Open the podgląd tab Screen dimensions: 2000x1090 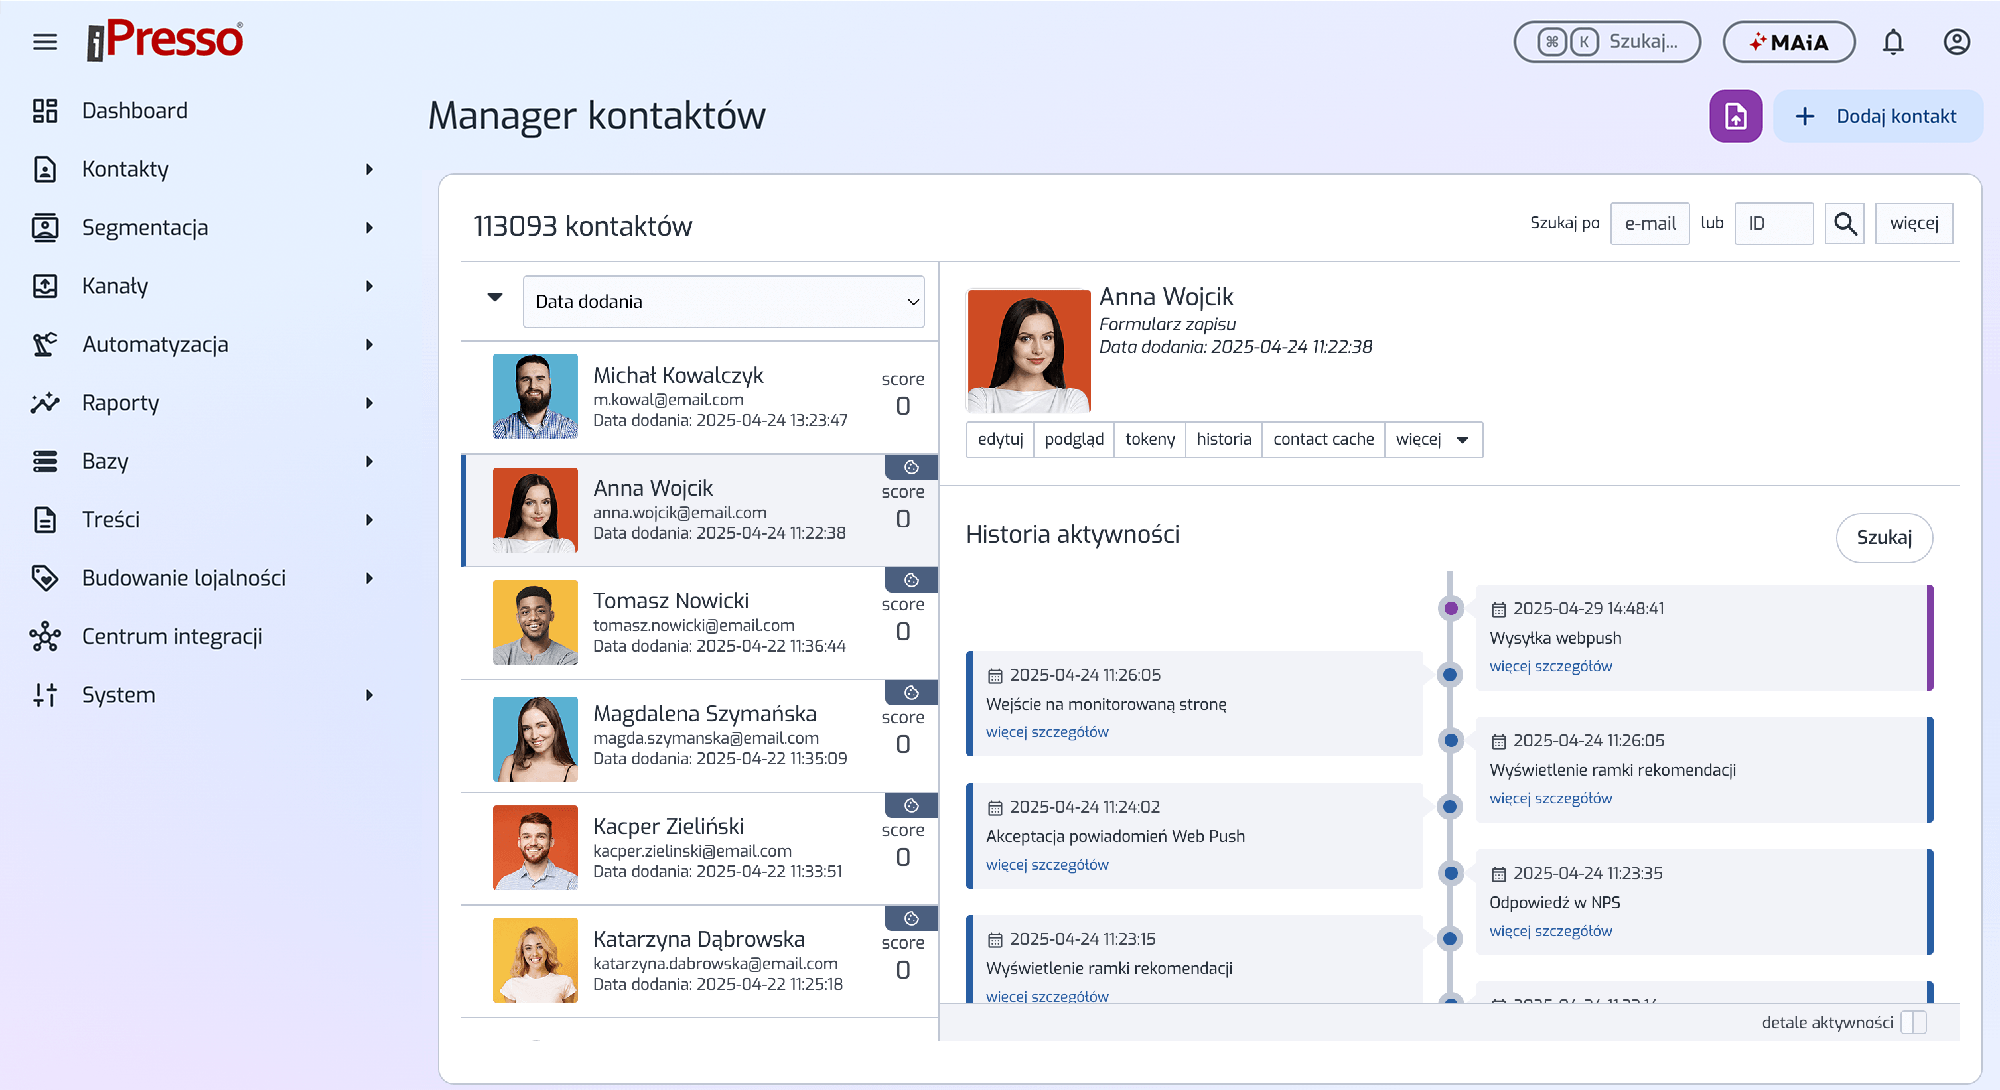coord(1074,440)
